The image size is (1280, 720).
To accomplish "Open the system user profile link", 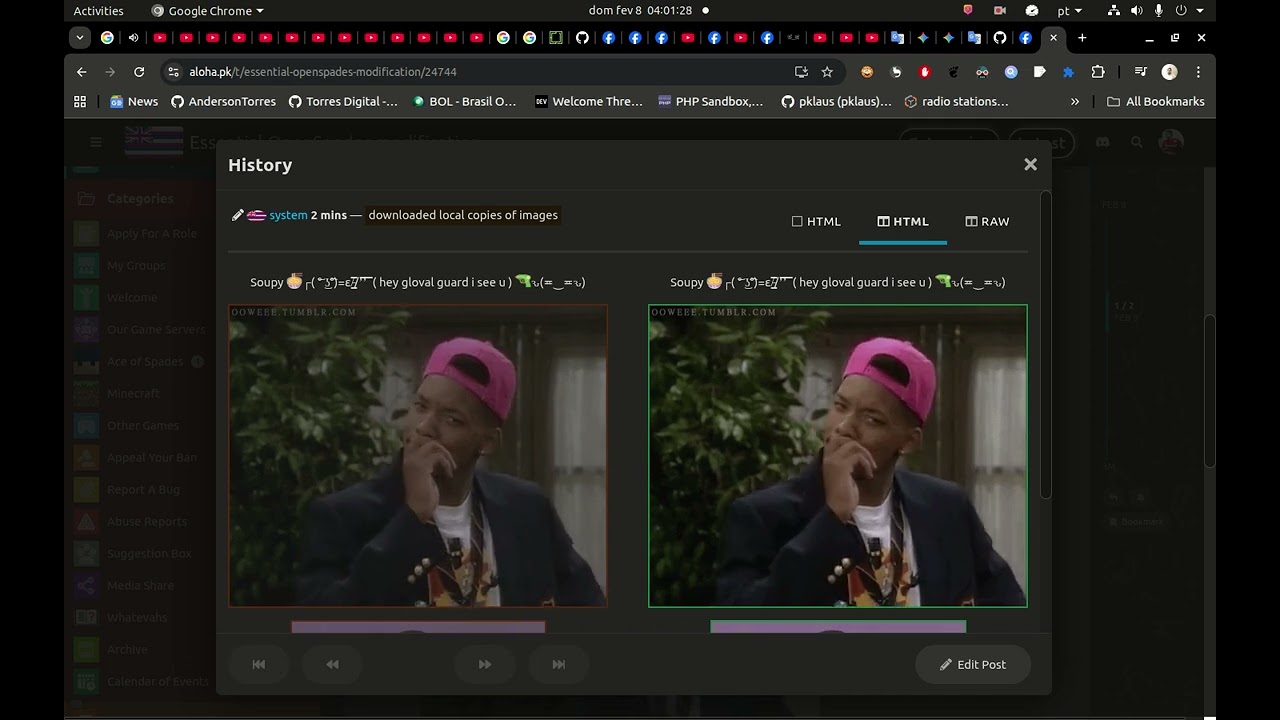I will pyautogui.click(x=288, y=215).
